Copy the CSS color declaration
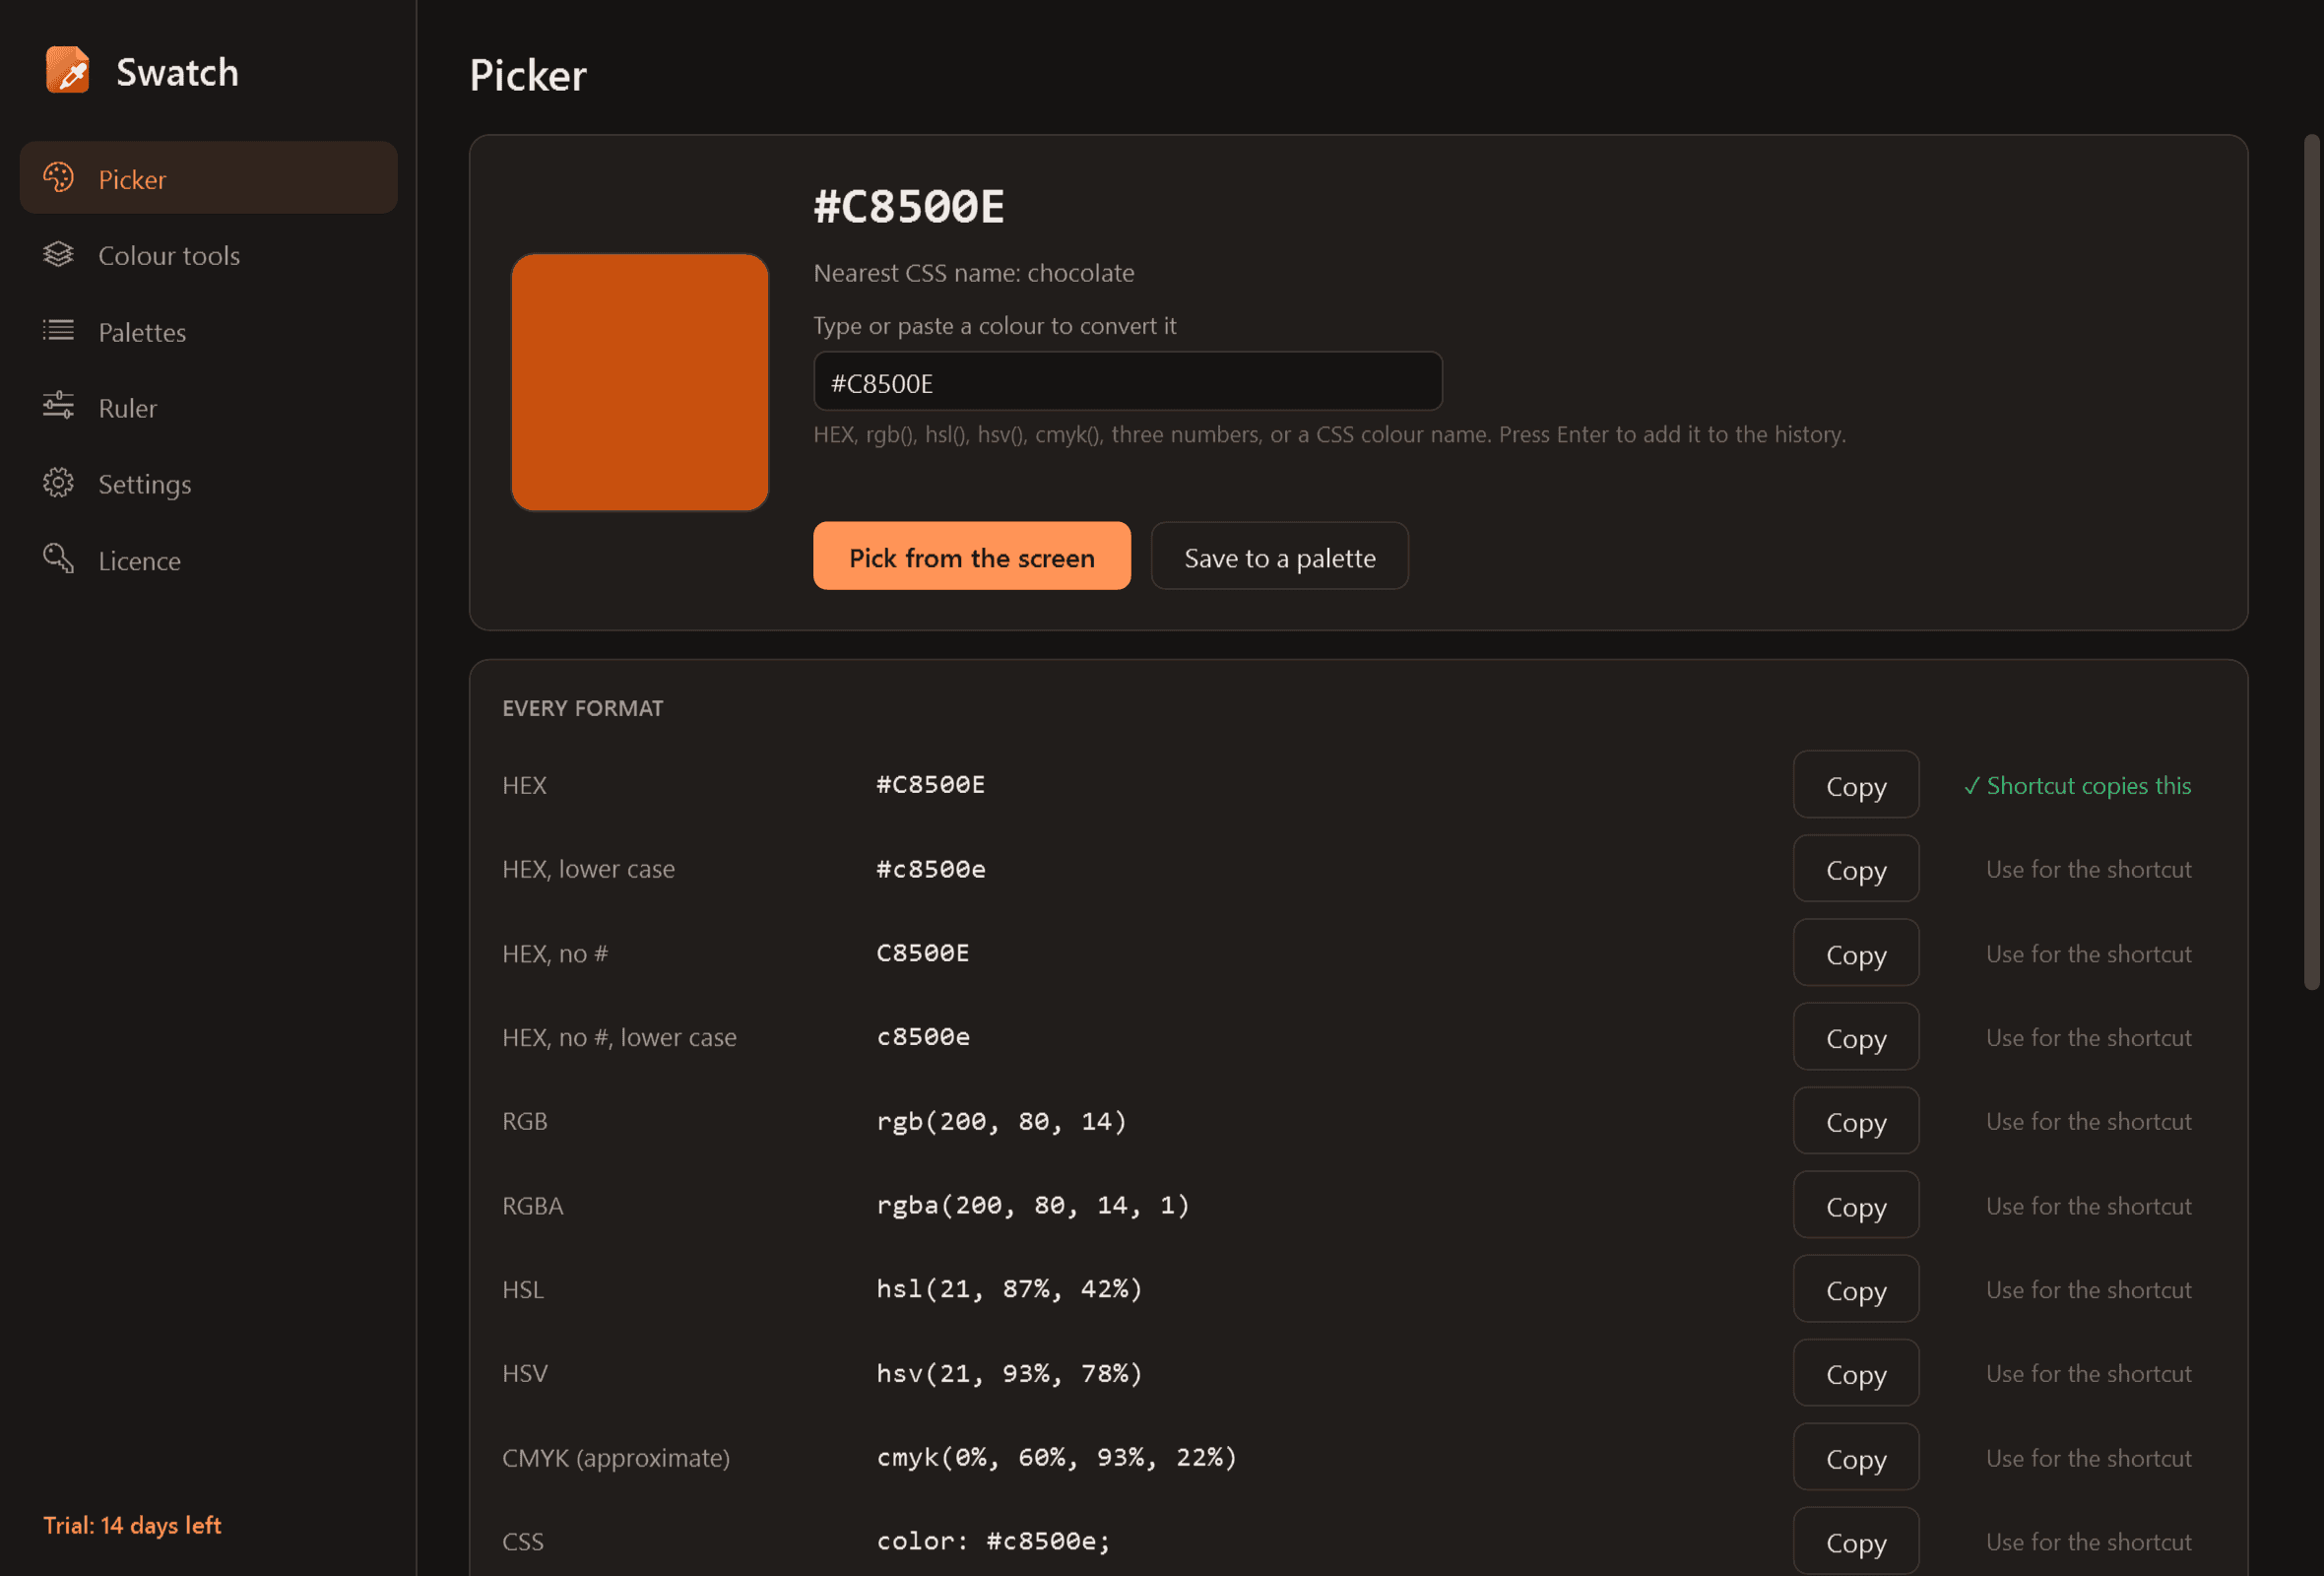Screen dimensions: 2324x1576 click(1855, 1541)
